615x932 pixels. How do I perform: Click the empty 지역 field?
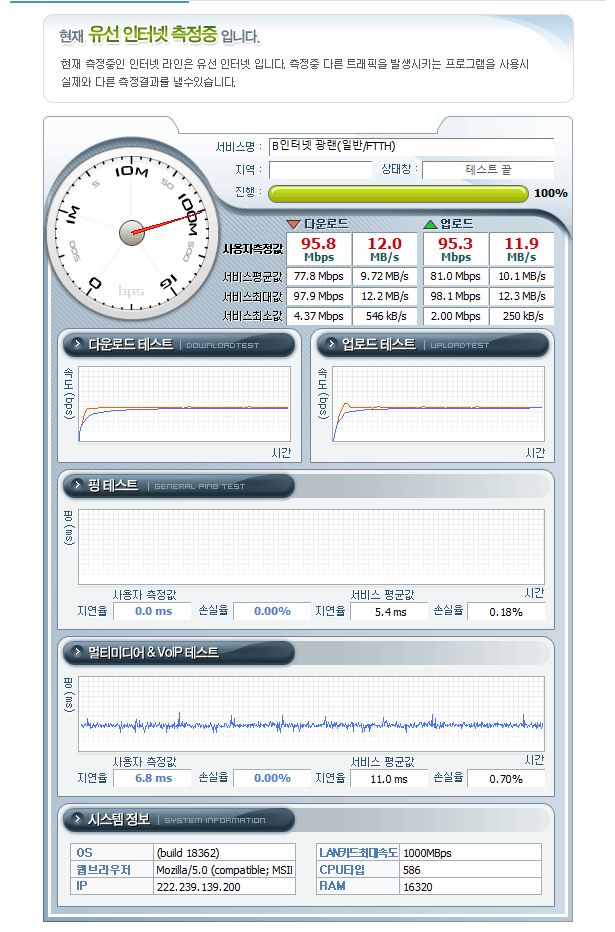(x=320, y=170)
